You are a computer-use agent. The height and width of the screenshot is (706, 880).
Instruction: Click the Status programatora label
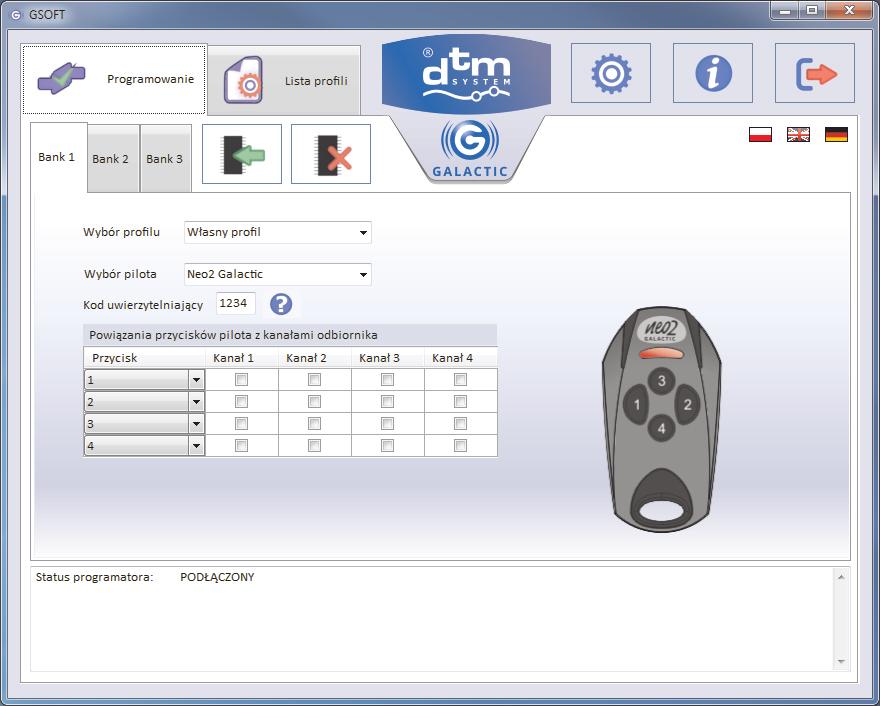[x=94, y=577]
